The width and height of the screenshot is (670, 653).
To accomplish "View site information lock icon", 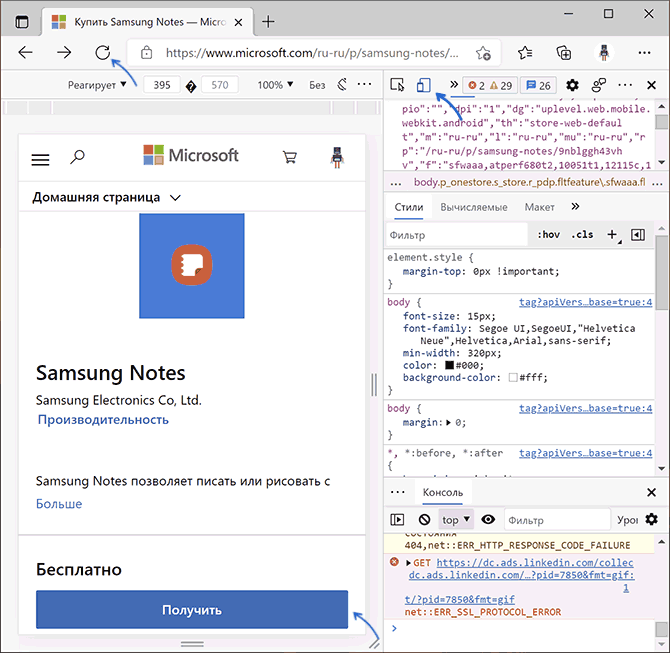I will [x=147, y=53].
